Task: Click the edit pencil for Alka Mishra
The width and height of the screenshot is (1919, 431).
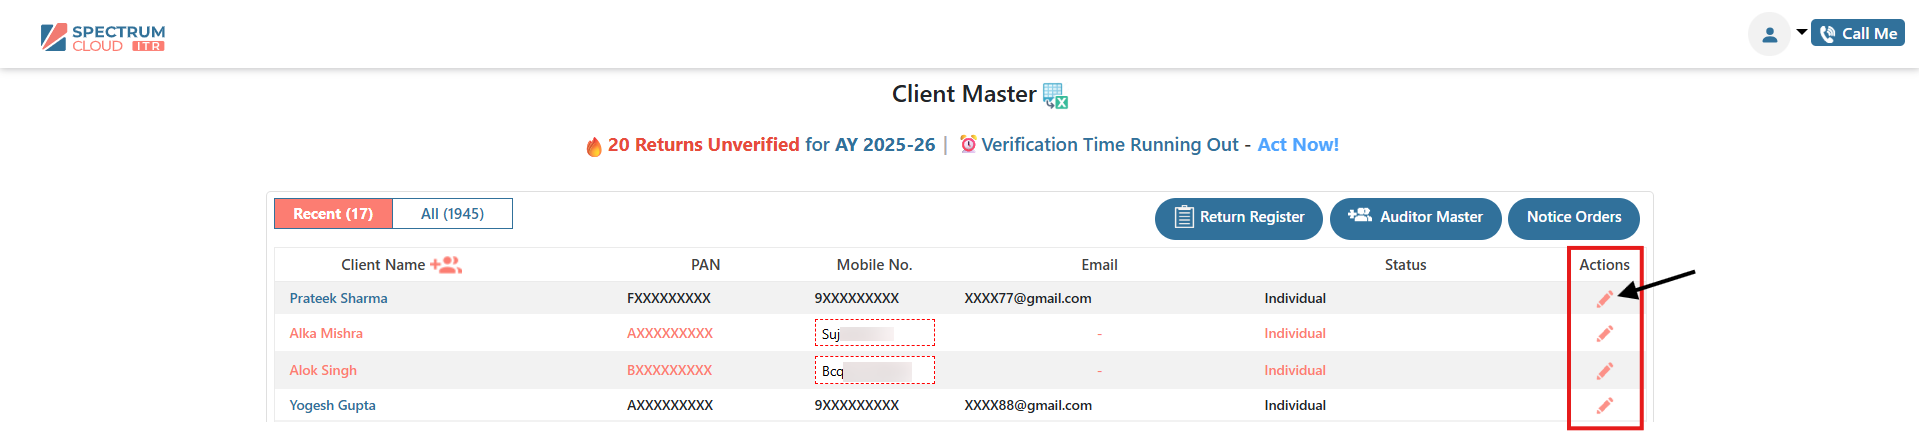Action: (1604, 334)
